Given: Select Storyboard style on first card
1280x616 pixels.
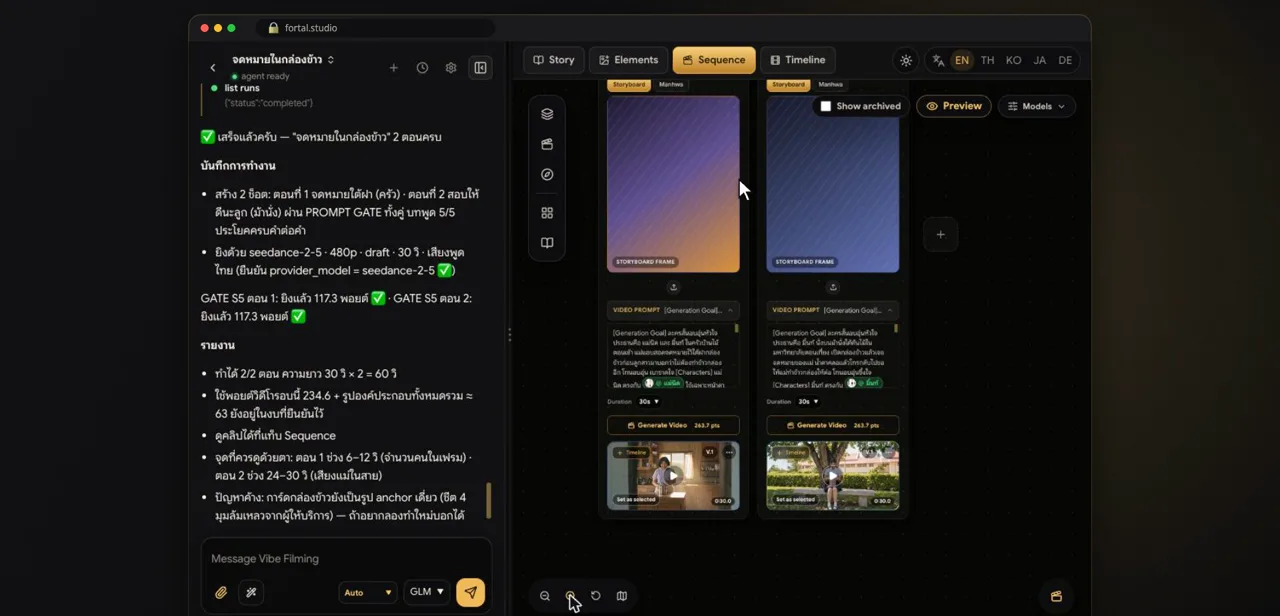Looking at the screenshot, I should click(629, 85).
